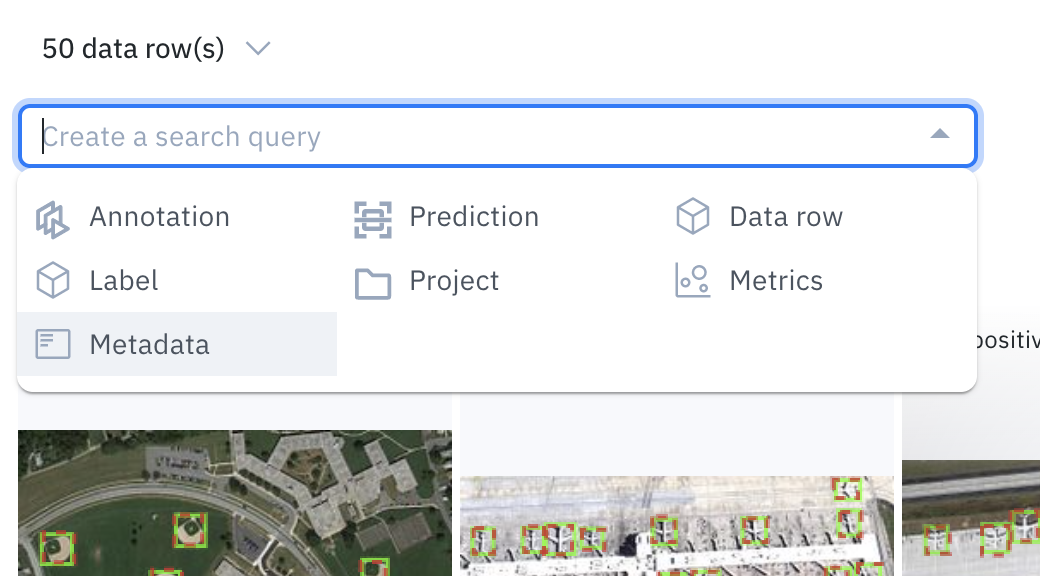The image size is (1040, 576).
Task: Choose the highlighted Metadata option
Action: (x=176, y=344)
